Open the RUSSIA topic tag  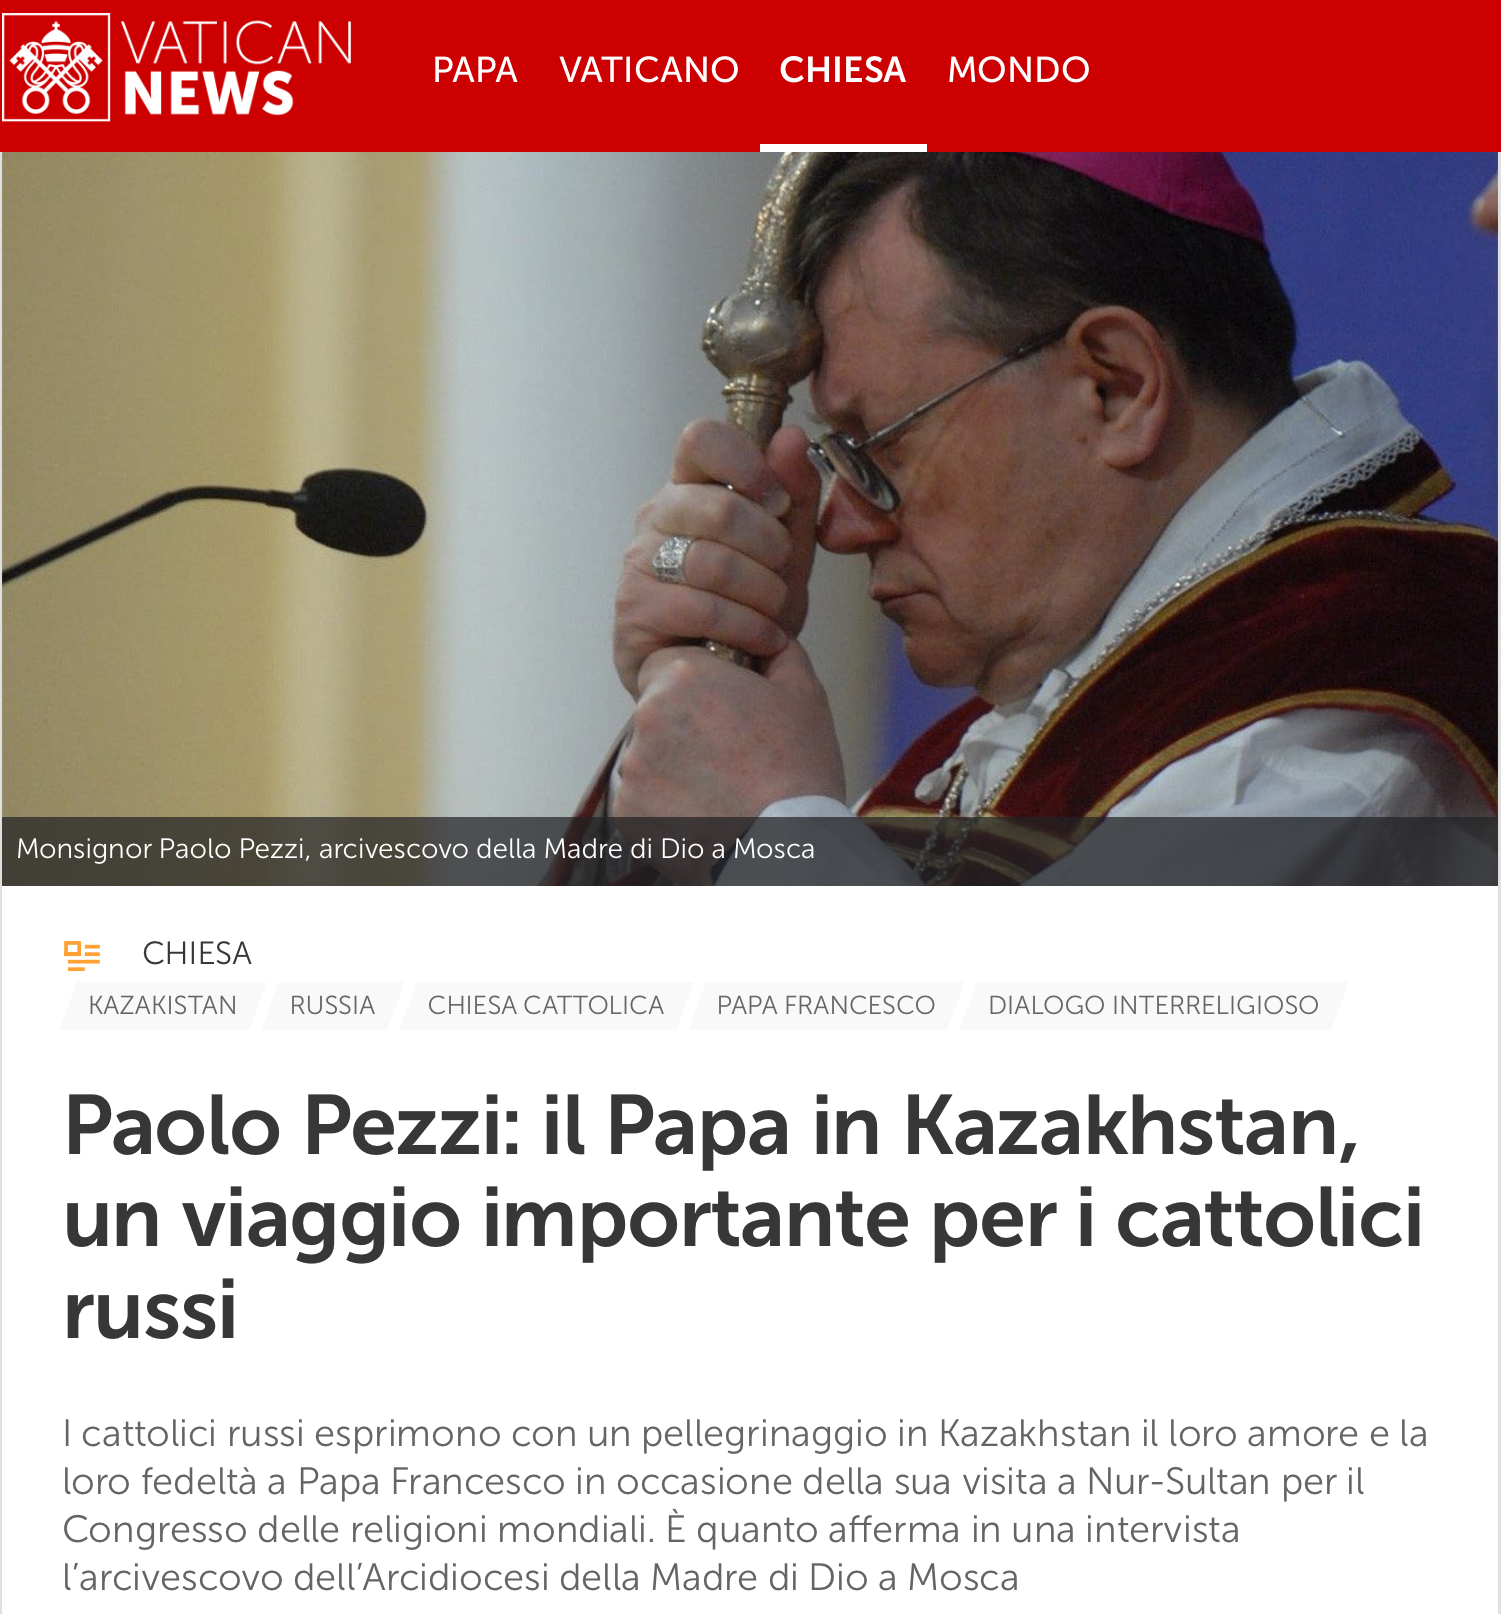click(332, 1005)
